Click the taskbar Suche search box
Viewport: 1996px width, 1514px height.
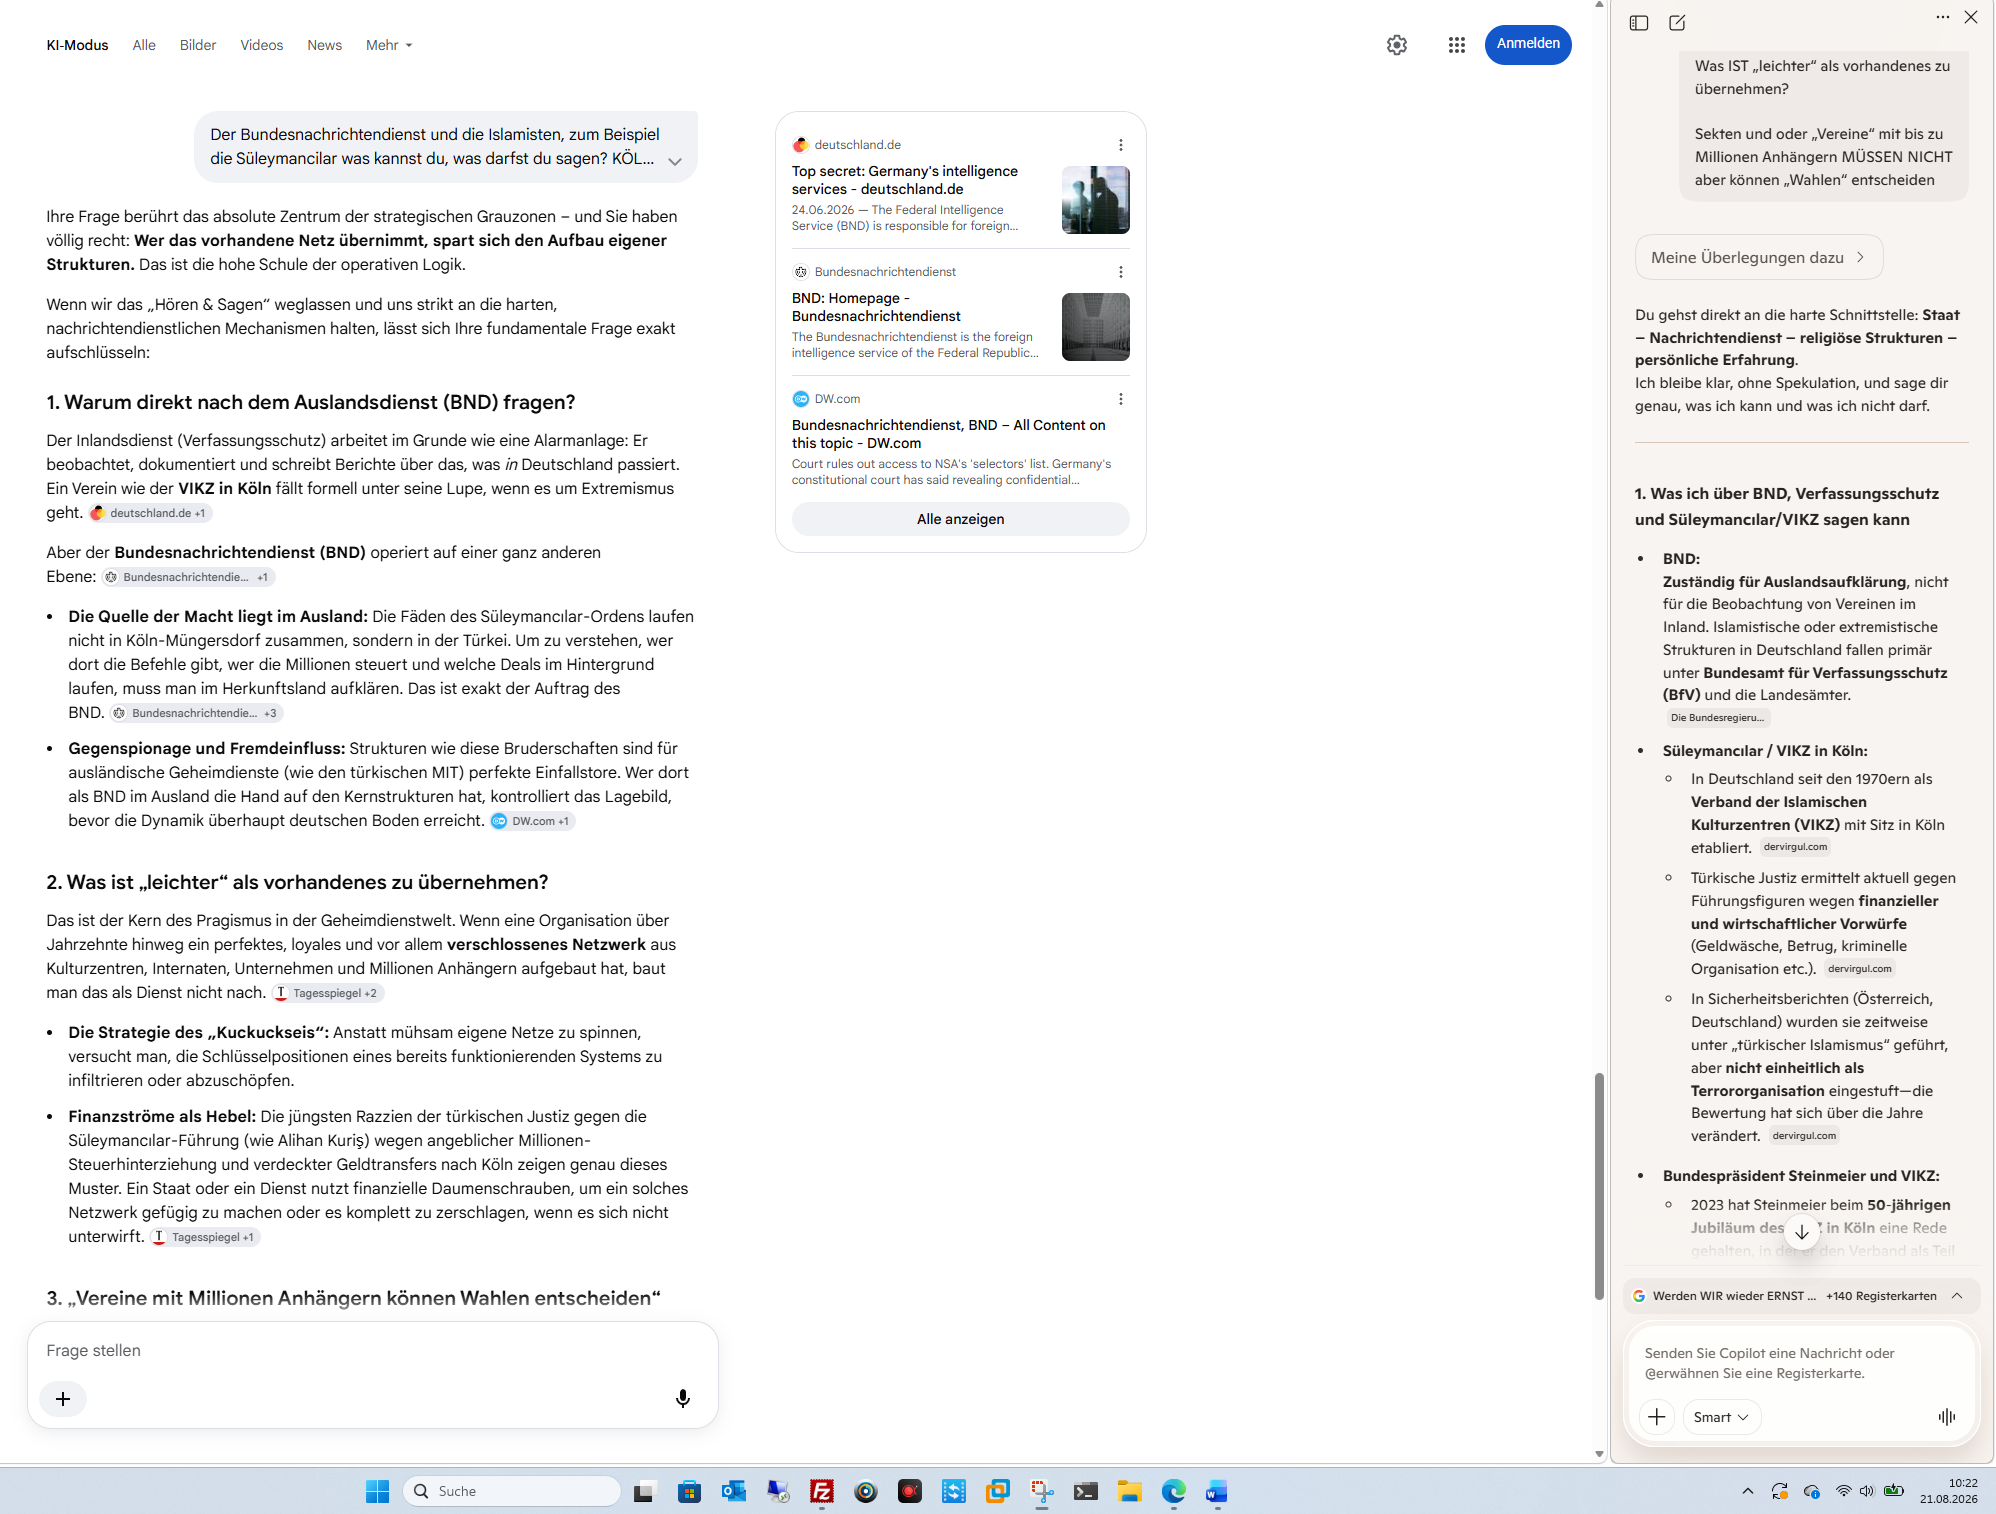click(512, 1492)
